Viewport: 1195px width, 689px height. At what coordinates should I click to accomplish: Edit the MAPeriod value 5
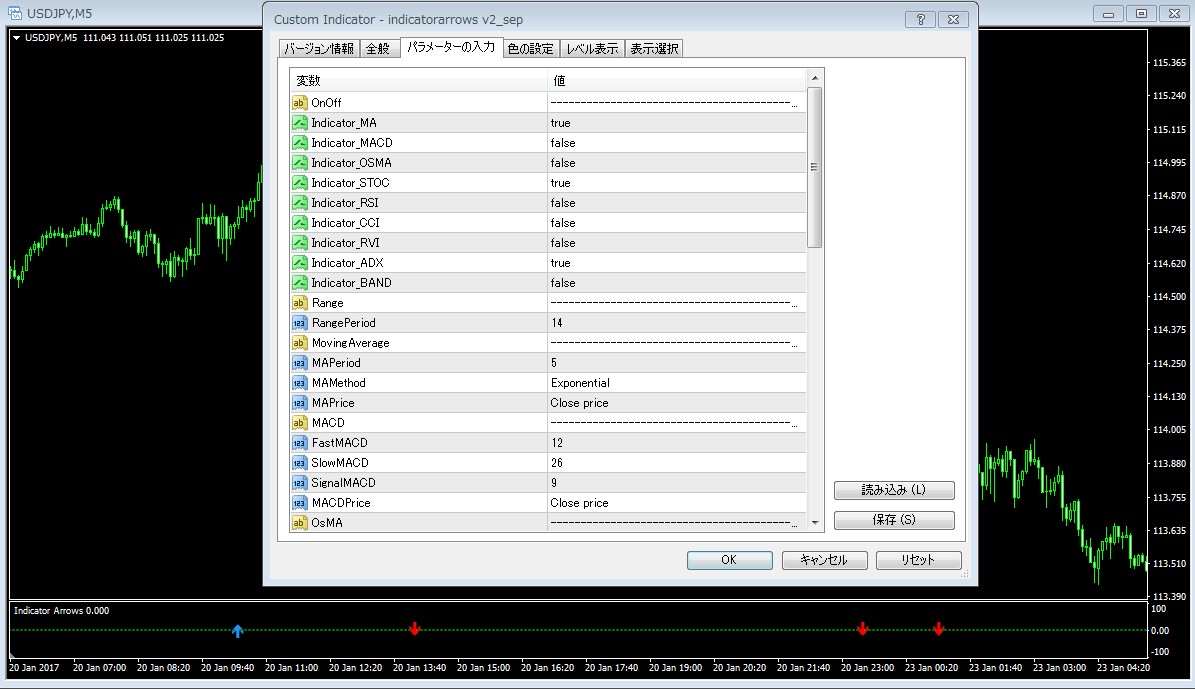click(x=677, y=363)
